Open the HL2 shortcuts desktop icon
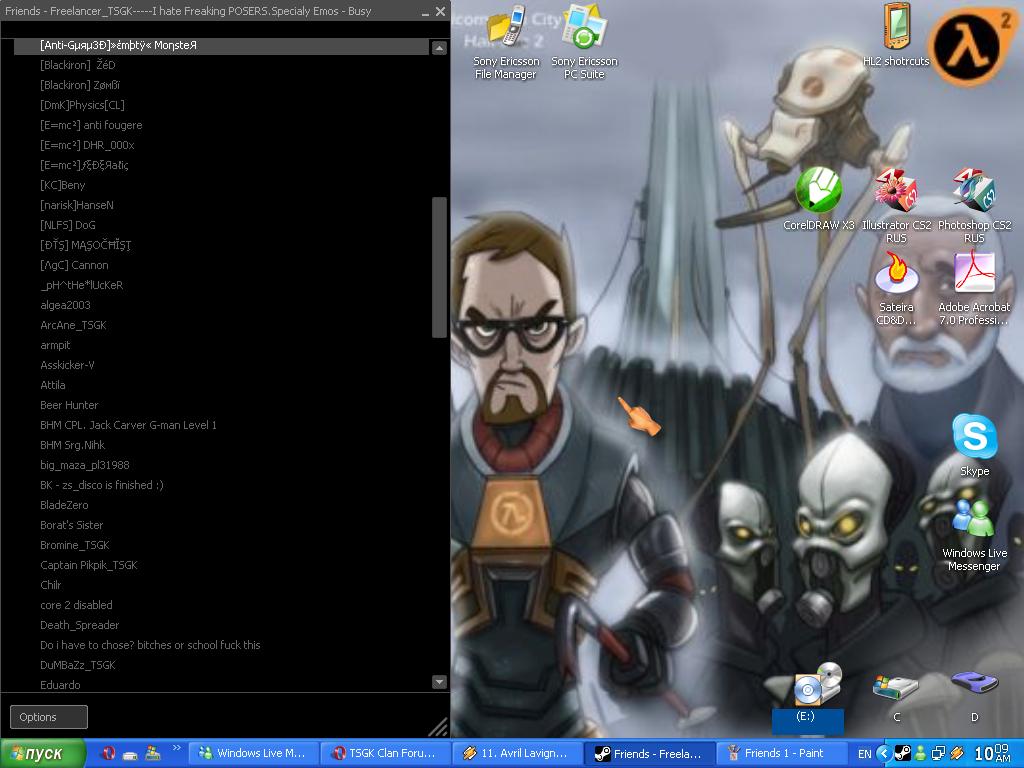Screen dimensions: 1024x768 pos(895,28)
